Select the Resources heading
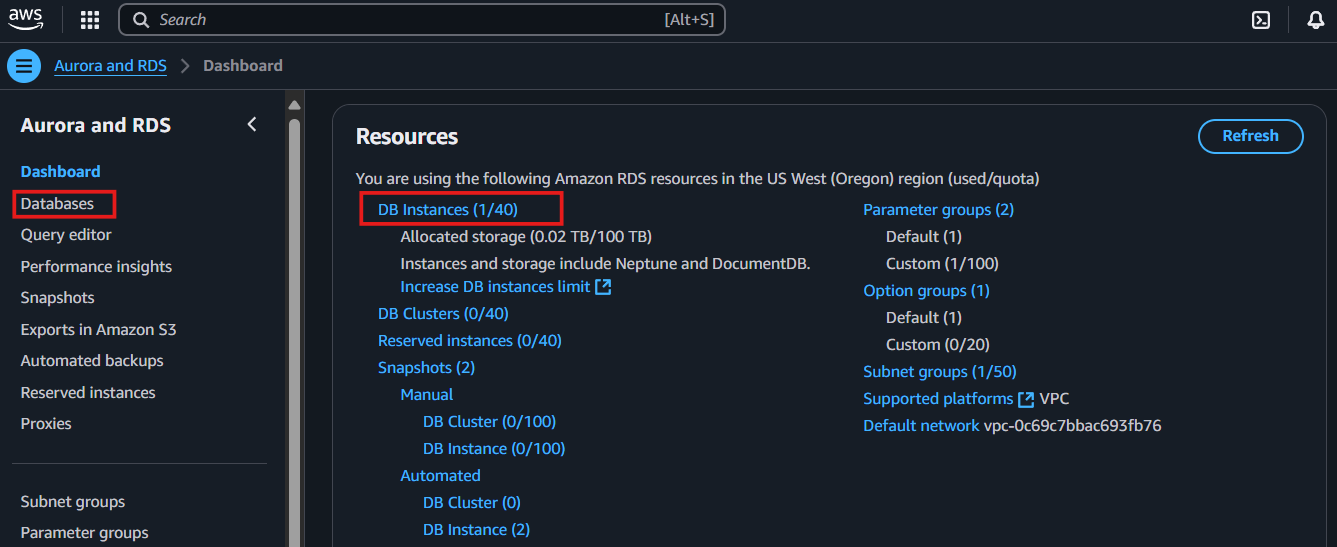This screenshot has height=547, width=1337. (x=407, y=137)
